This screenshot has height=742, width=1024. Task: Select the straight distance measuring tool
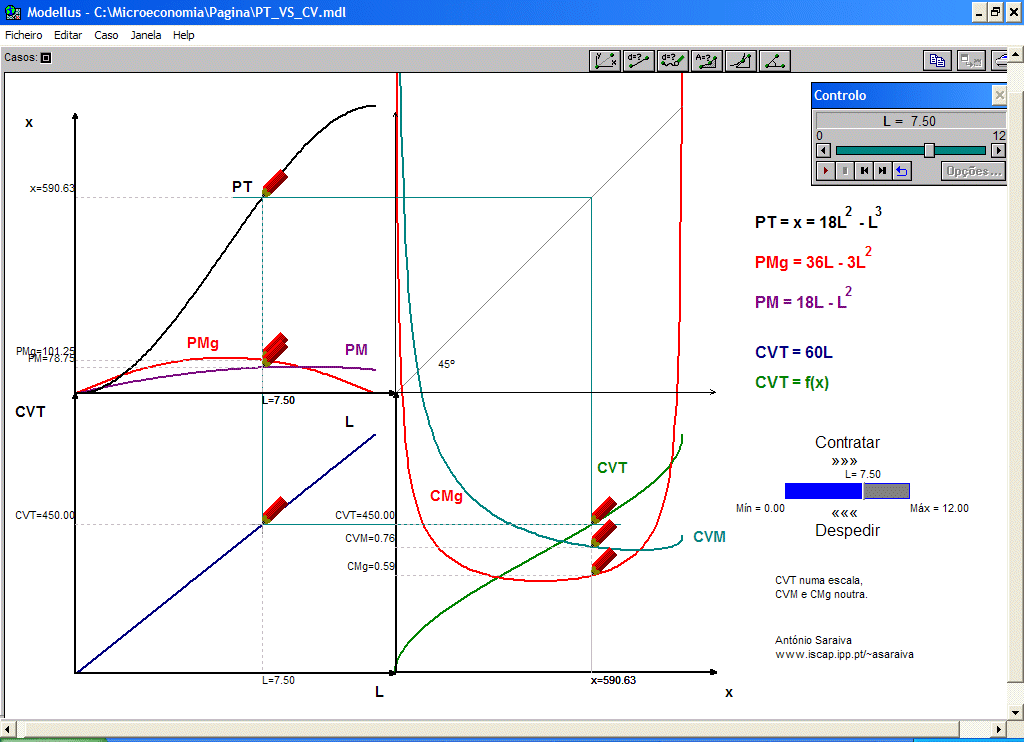click(x=639, y=60)
